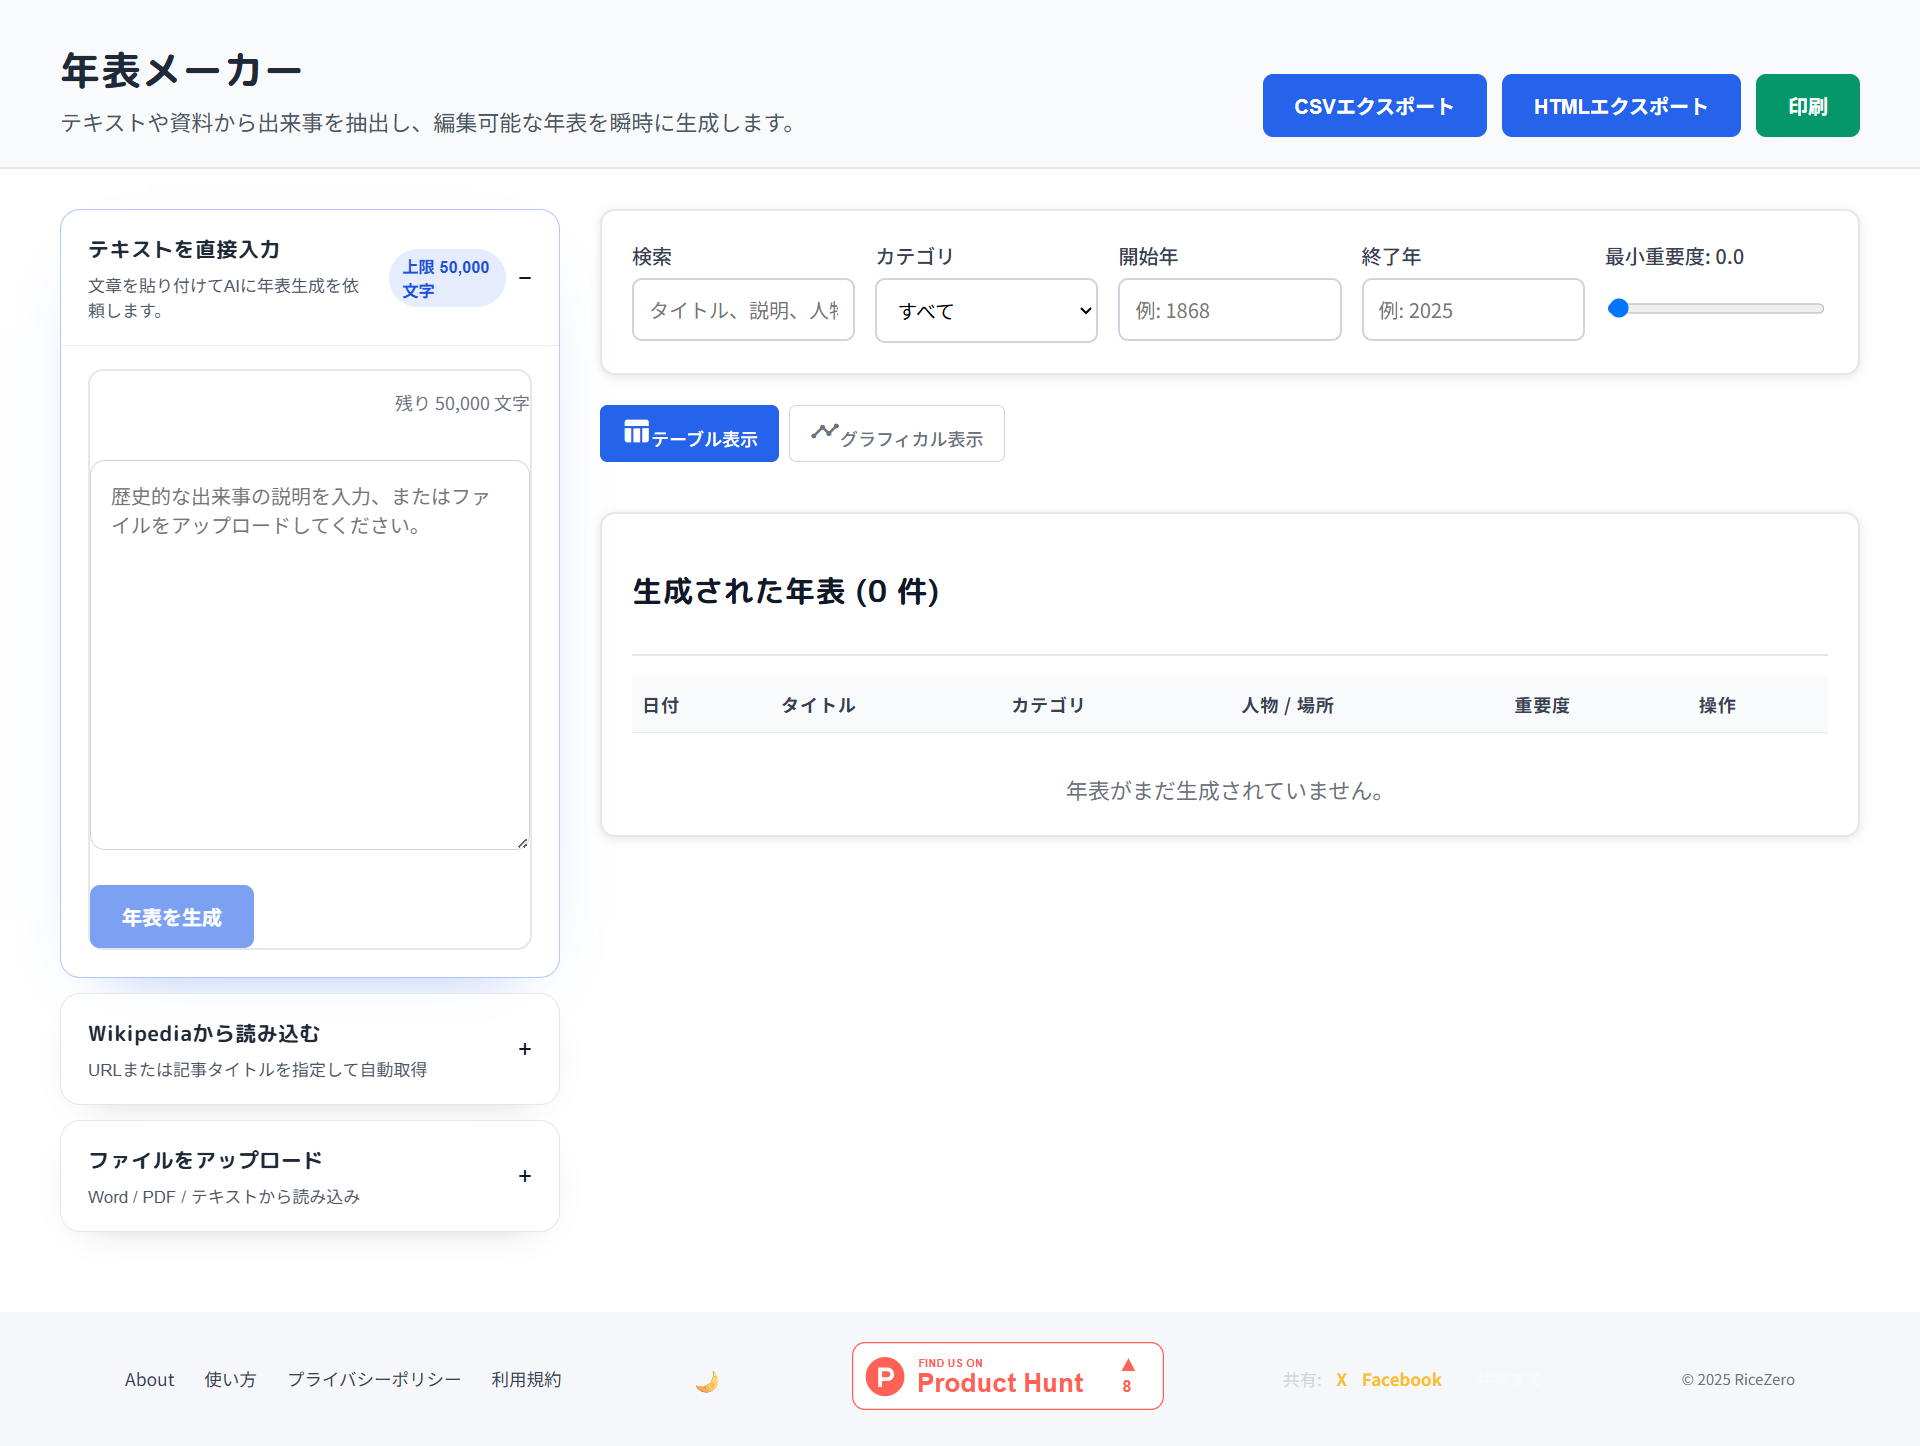Click the Product Hunt logo icon
Viewport: 1920px width, 1446px height.
tap(884, 1375)
